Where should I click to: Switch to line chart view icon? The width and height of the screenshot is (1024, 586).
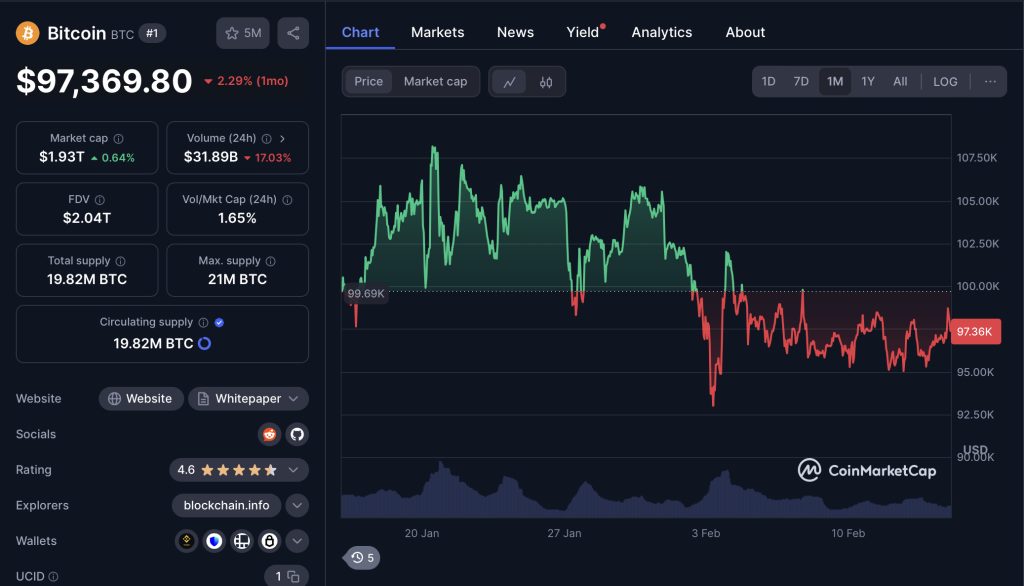coord(509,82)
